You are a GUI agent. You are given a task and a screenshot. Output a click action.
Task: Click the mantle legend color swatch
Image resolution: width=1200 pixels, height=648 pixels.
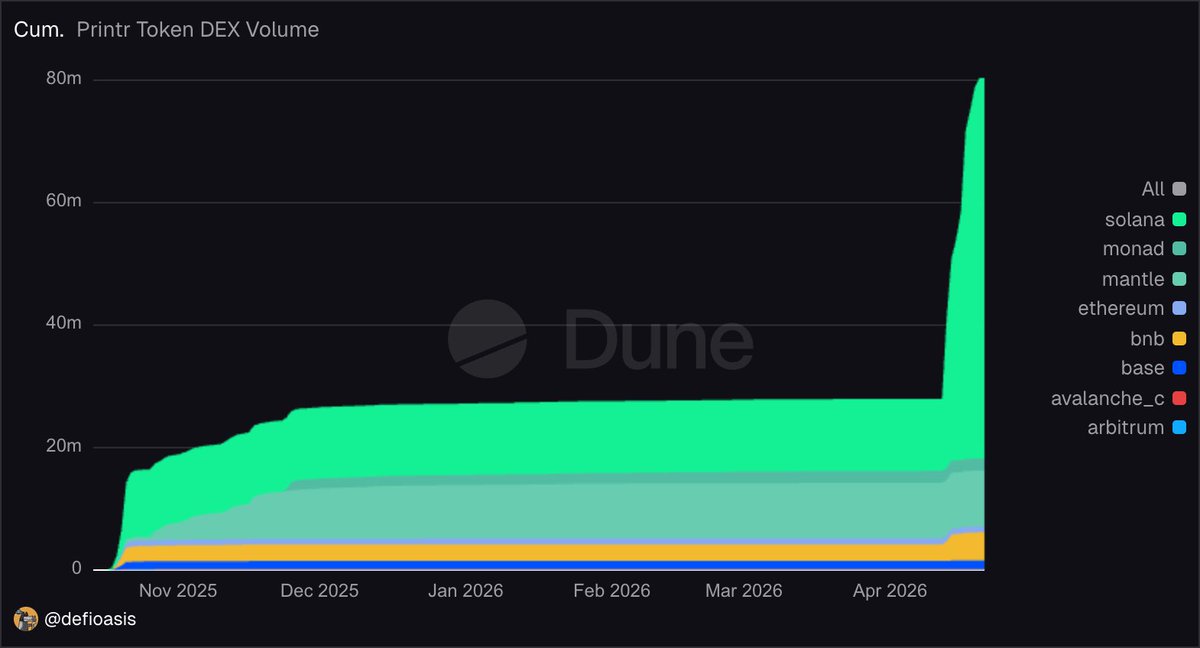(1180, 279)
